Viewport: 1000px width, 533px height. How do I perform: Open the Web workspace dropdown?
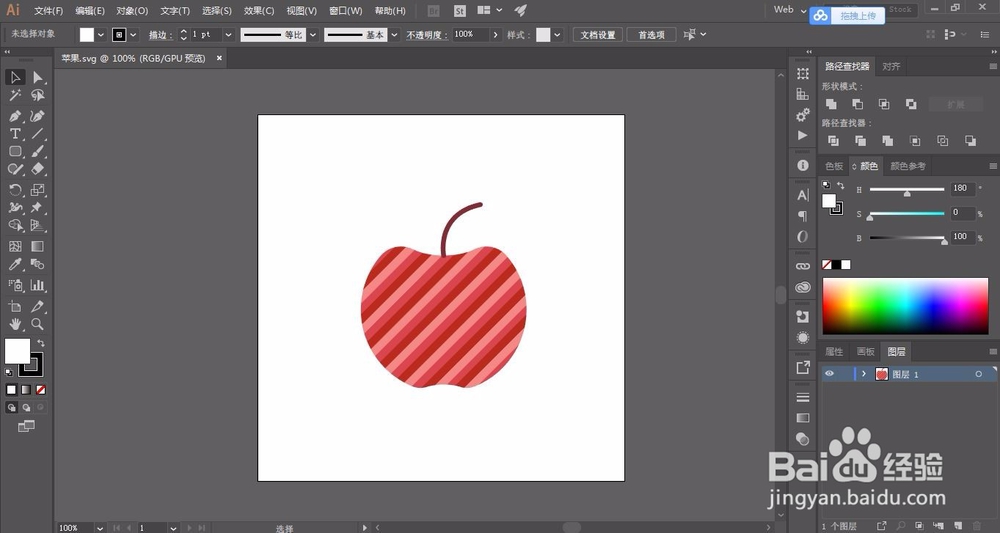point(790,10)
